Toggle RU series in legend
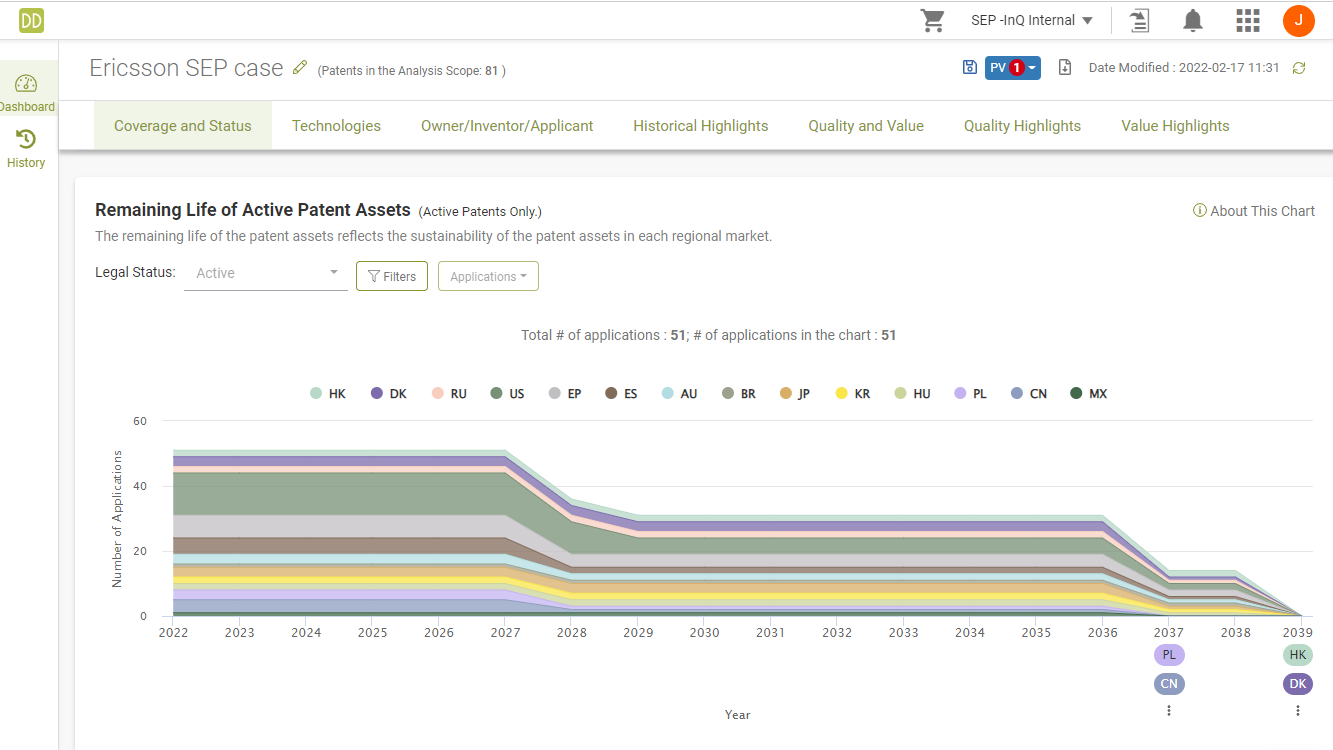Screen dimensions: 1333x750 point(449,394)
